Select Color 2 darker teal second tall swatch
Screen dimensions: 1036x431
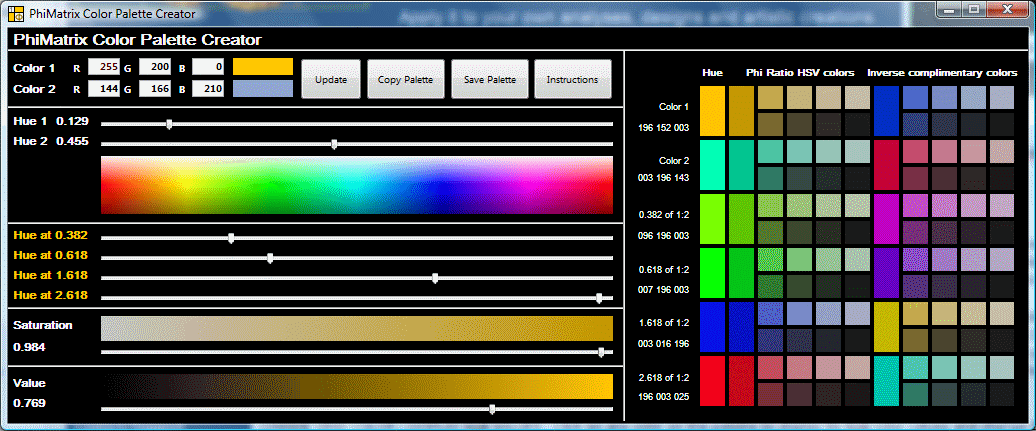741,165
